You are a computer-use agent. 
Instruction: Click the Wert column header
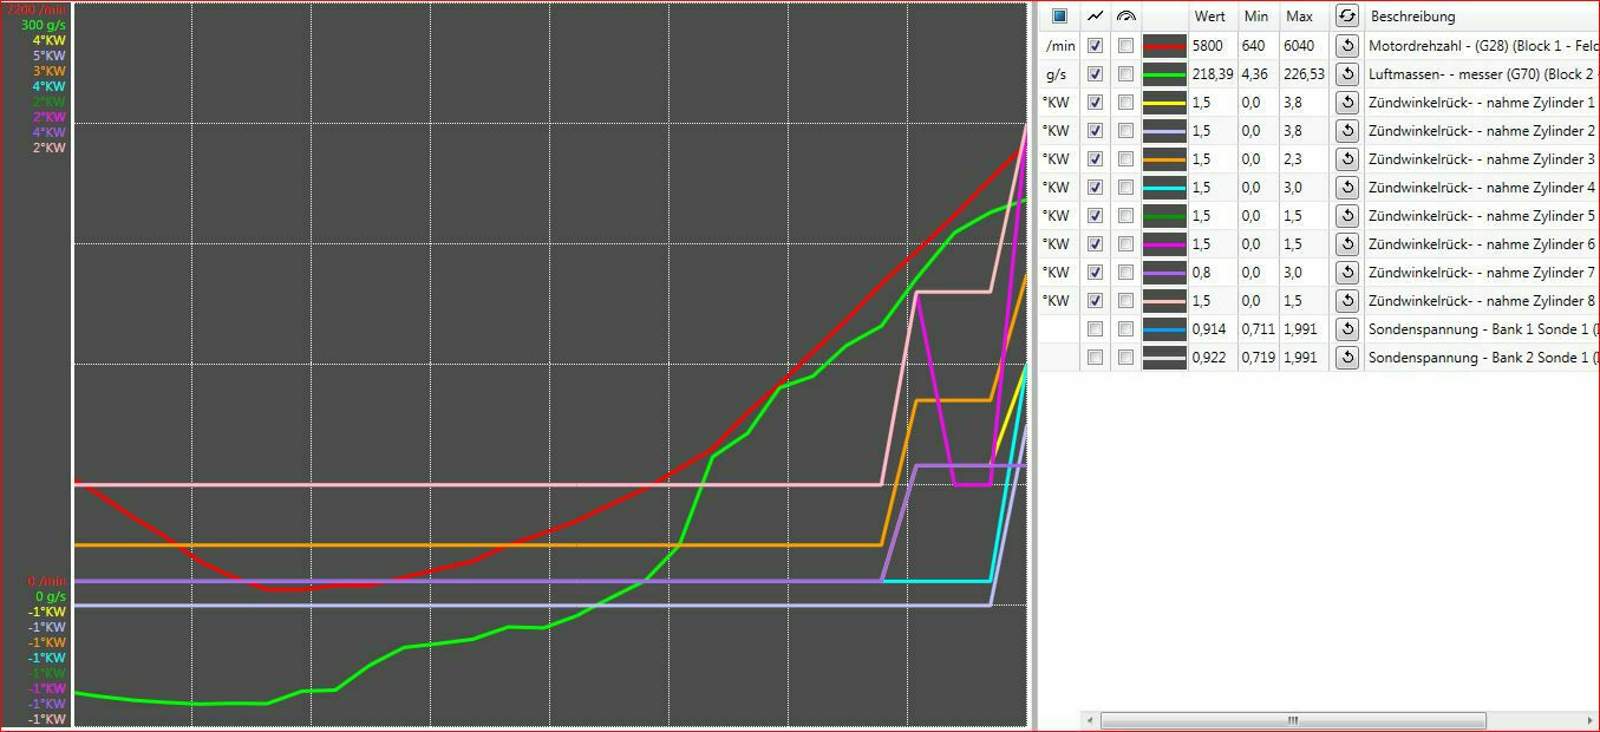coord(1209,16)
